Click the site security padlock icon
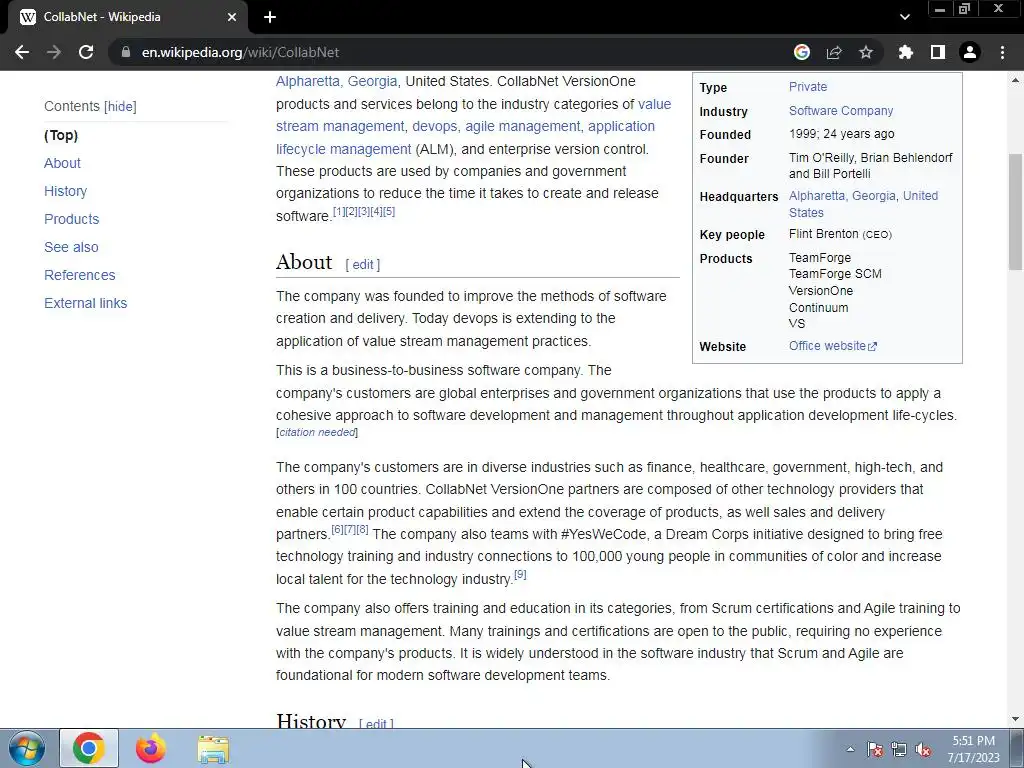This screenshot has width=1024, height=768. (x=126, y=52)
